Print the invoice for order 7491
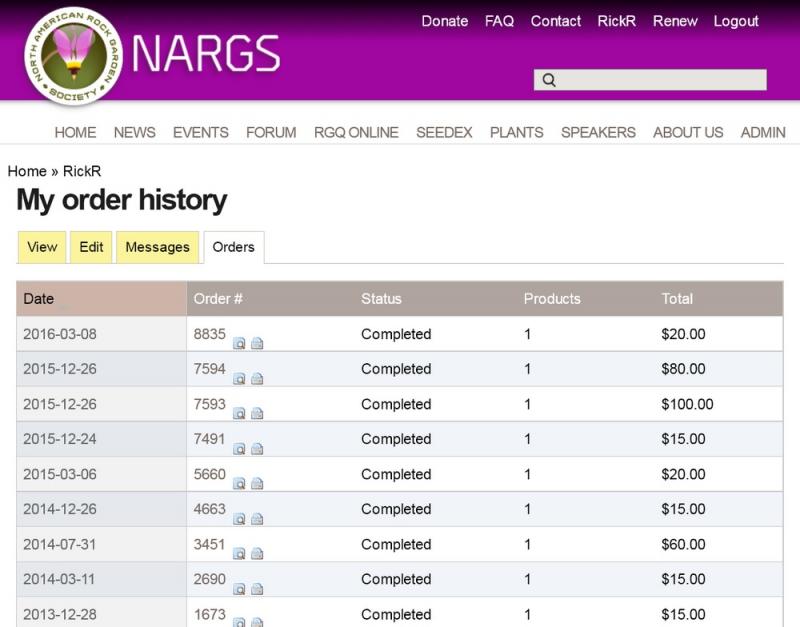 257,448
